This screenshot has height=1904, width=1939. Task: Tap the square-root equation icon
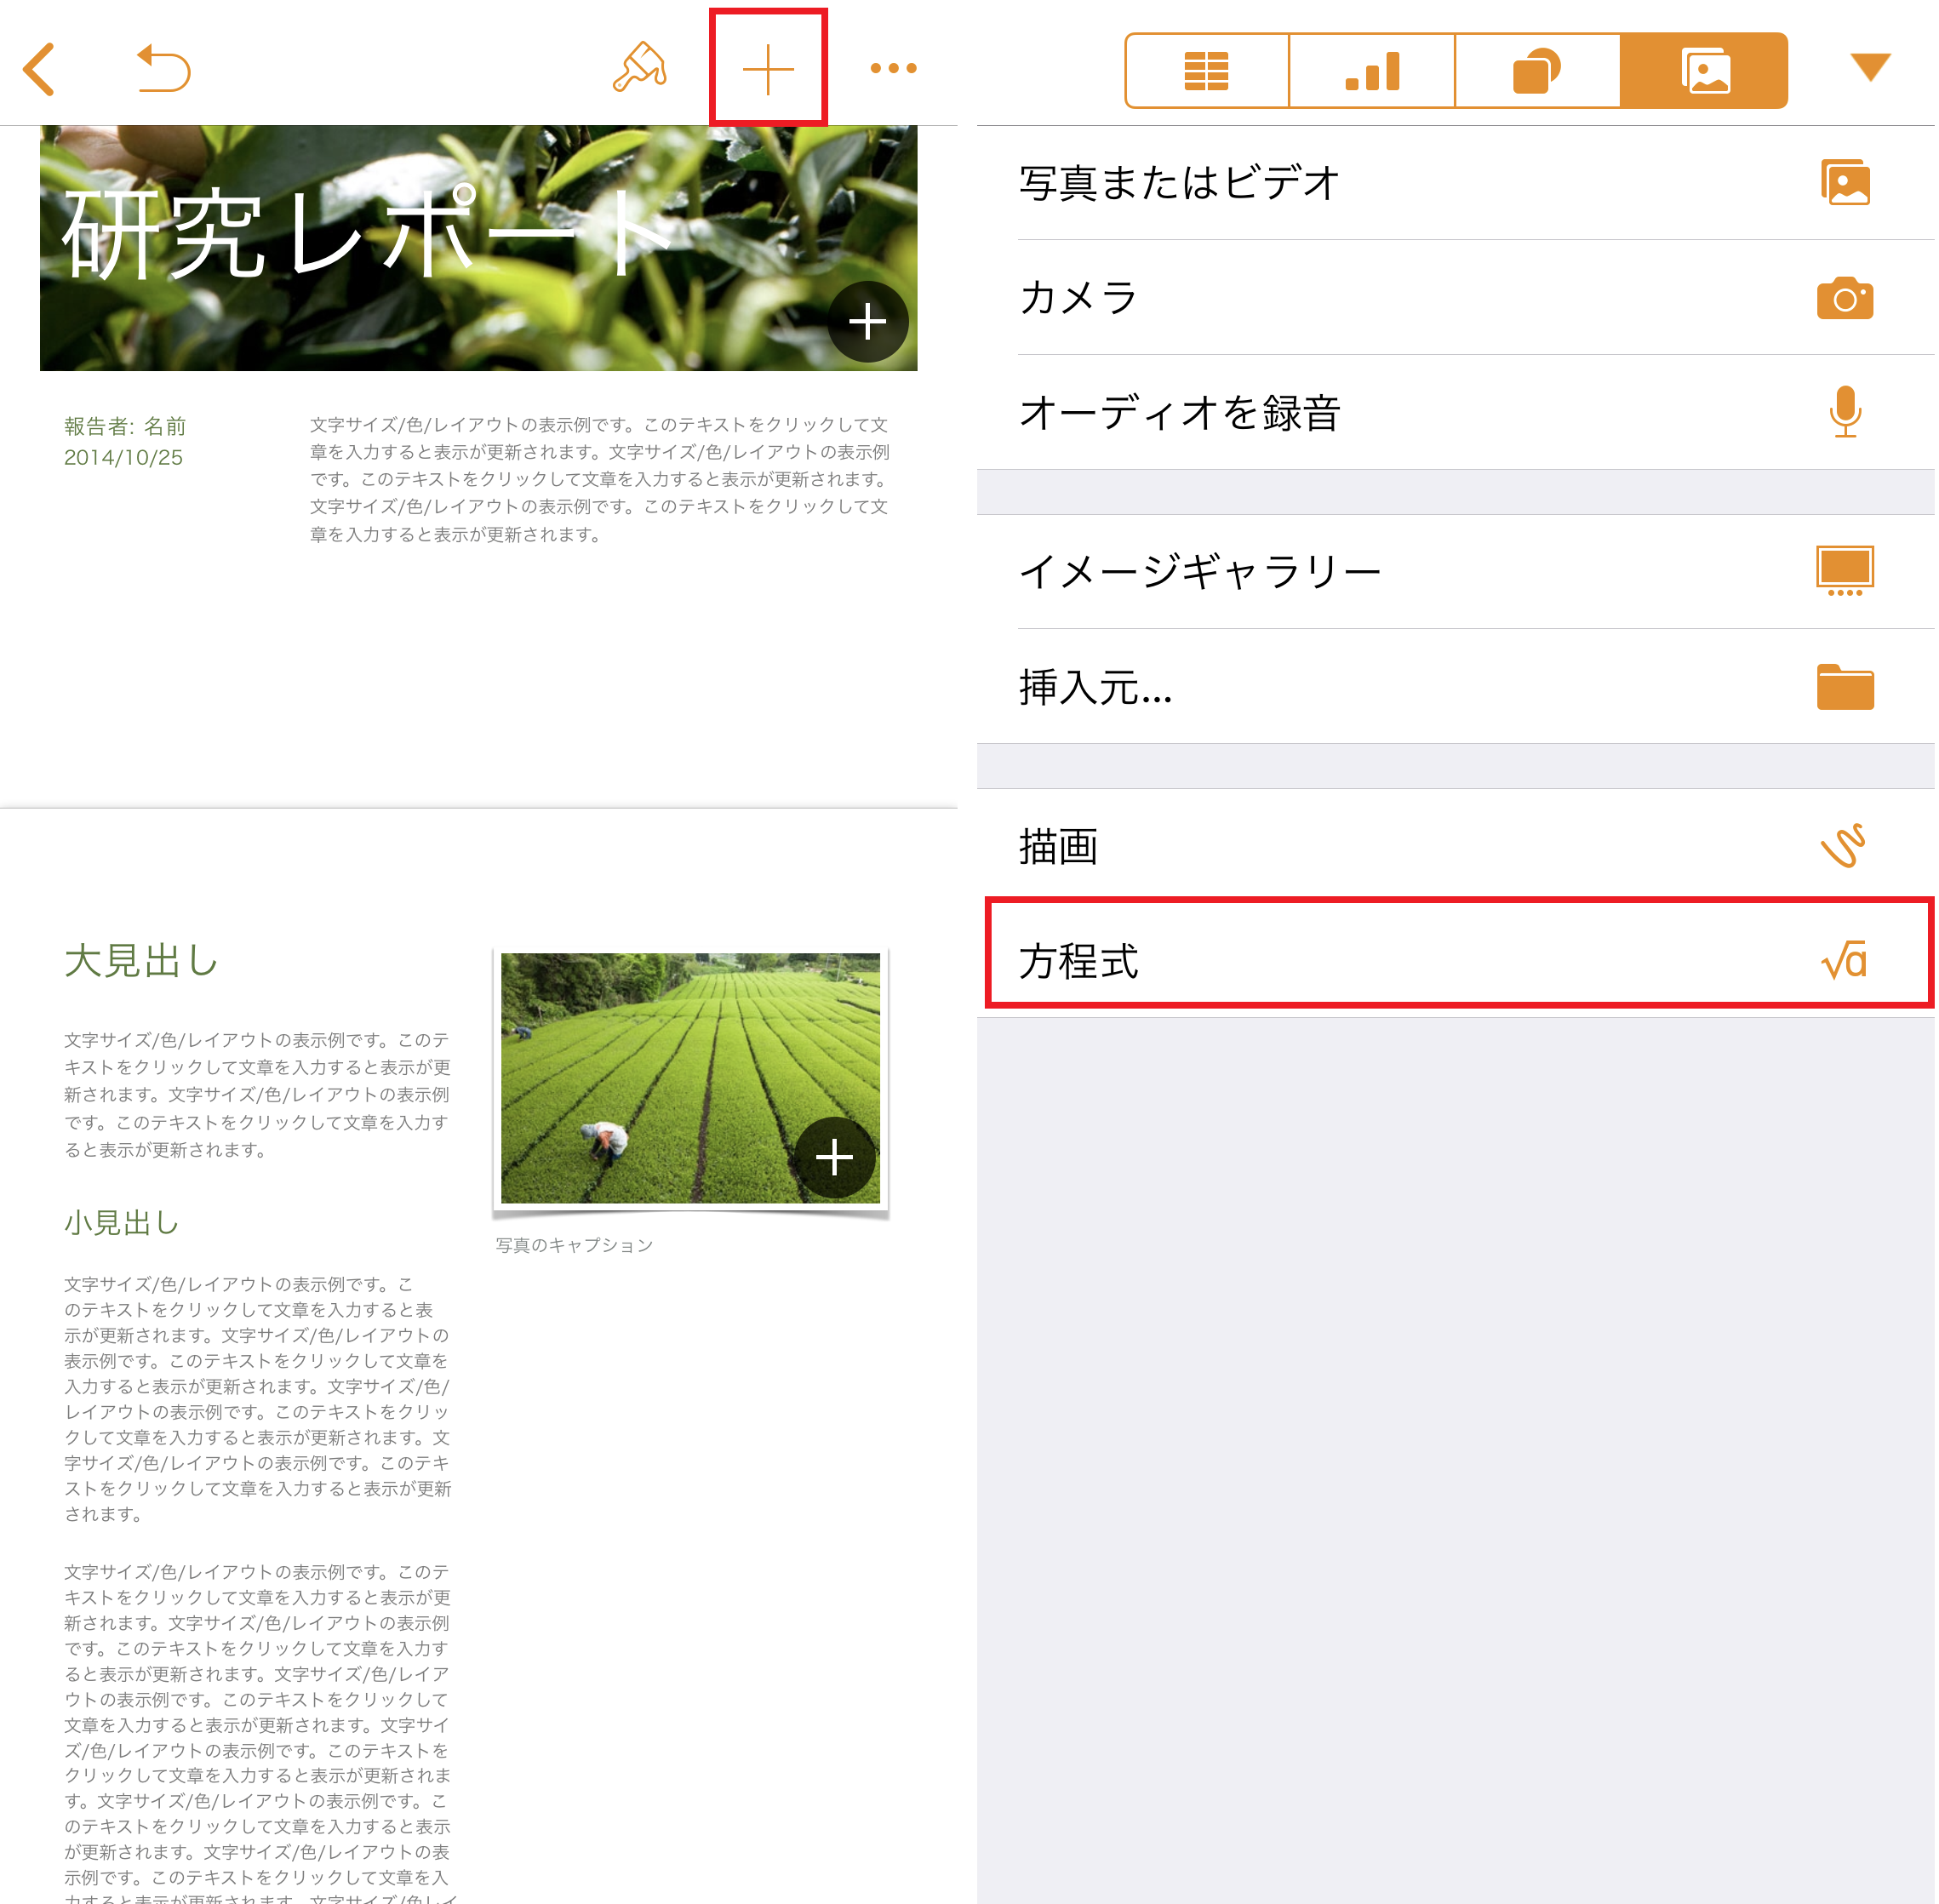tap(1844, 960)
